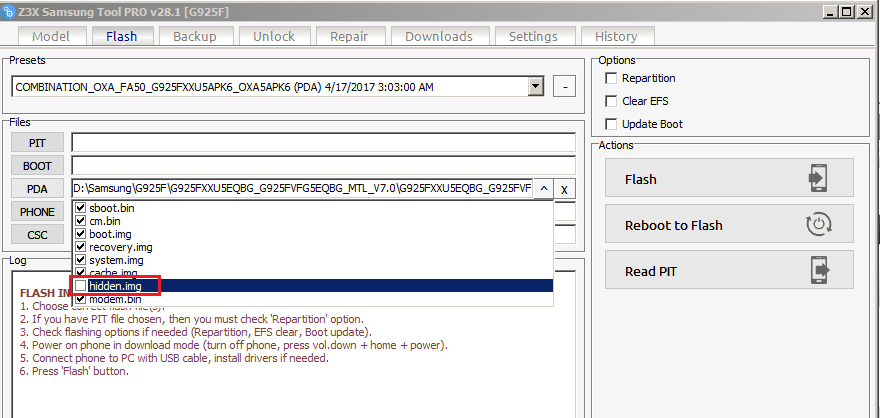This screenshot has width=880, height=418.
Task: Open the Settings tab
Action: [533, 36]
